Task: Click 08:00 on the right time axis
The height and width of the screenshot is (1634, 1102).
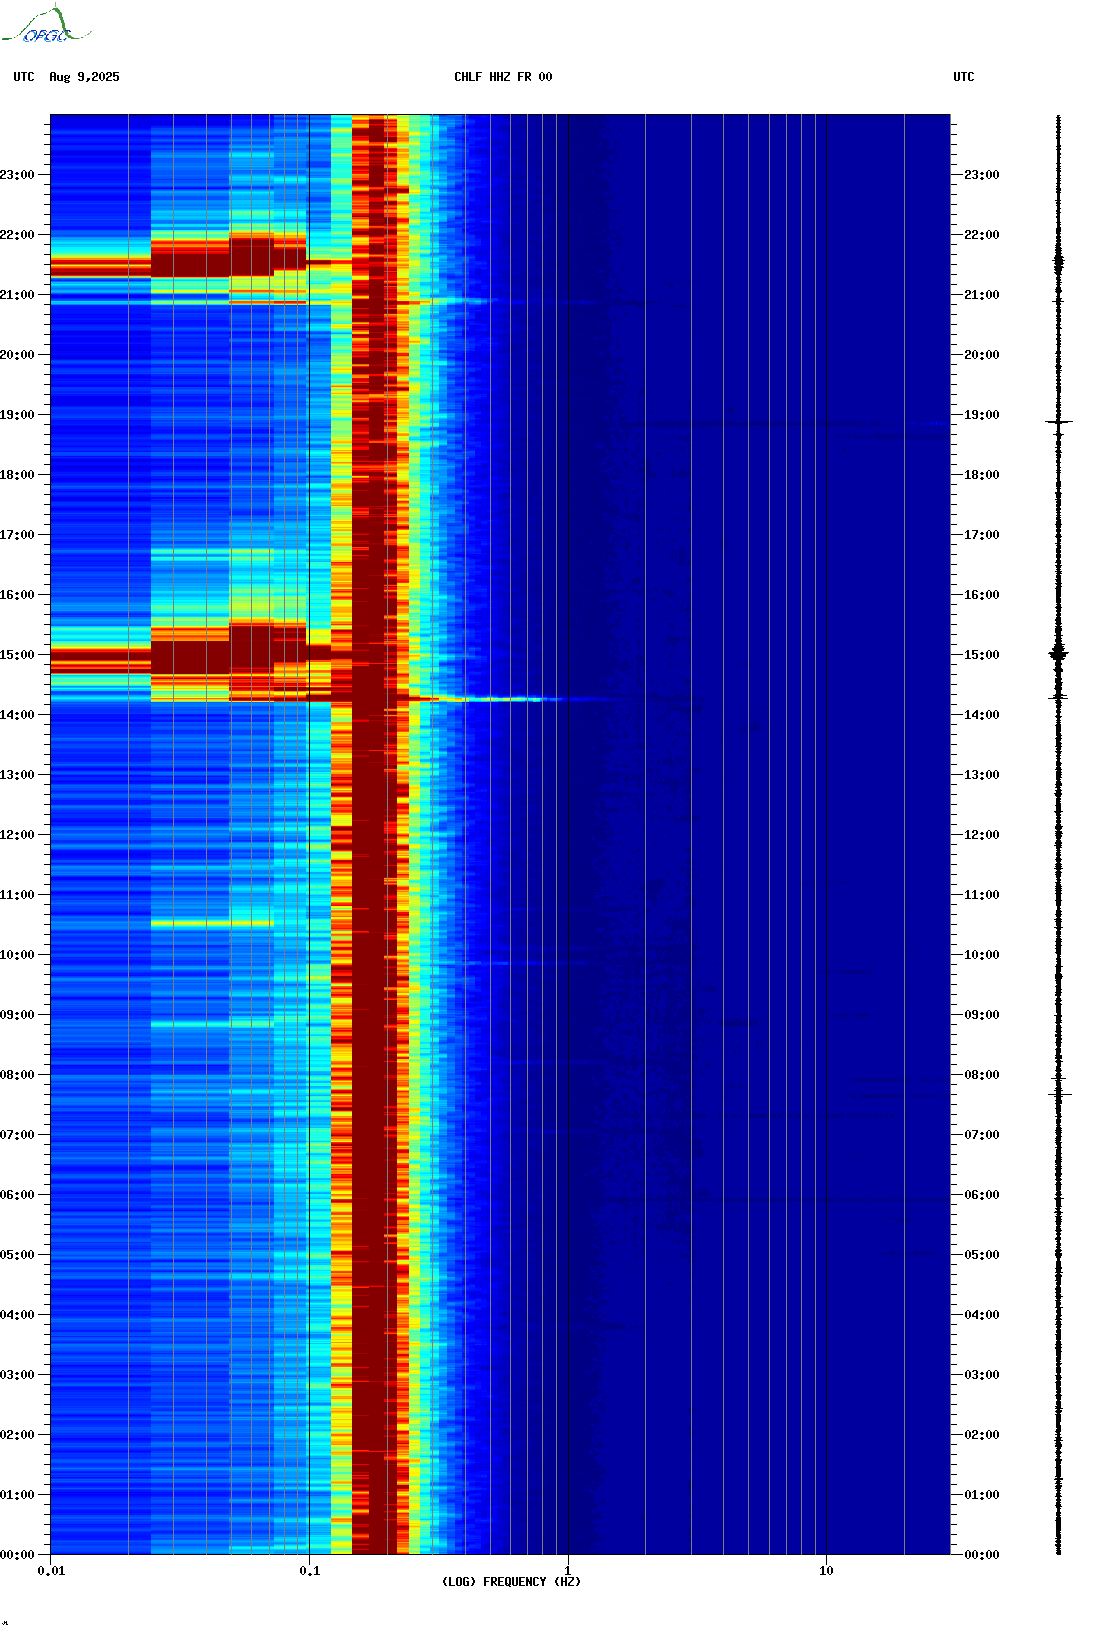Action: tap(982, 1075)
